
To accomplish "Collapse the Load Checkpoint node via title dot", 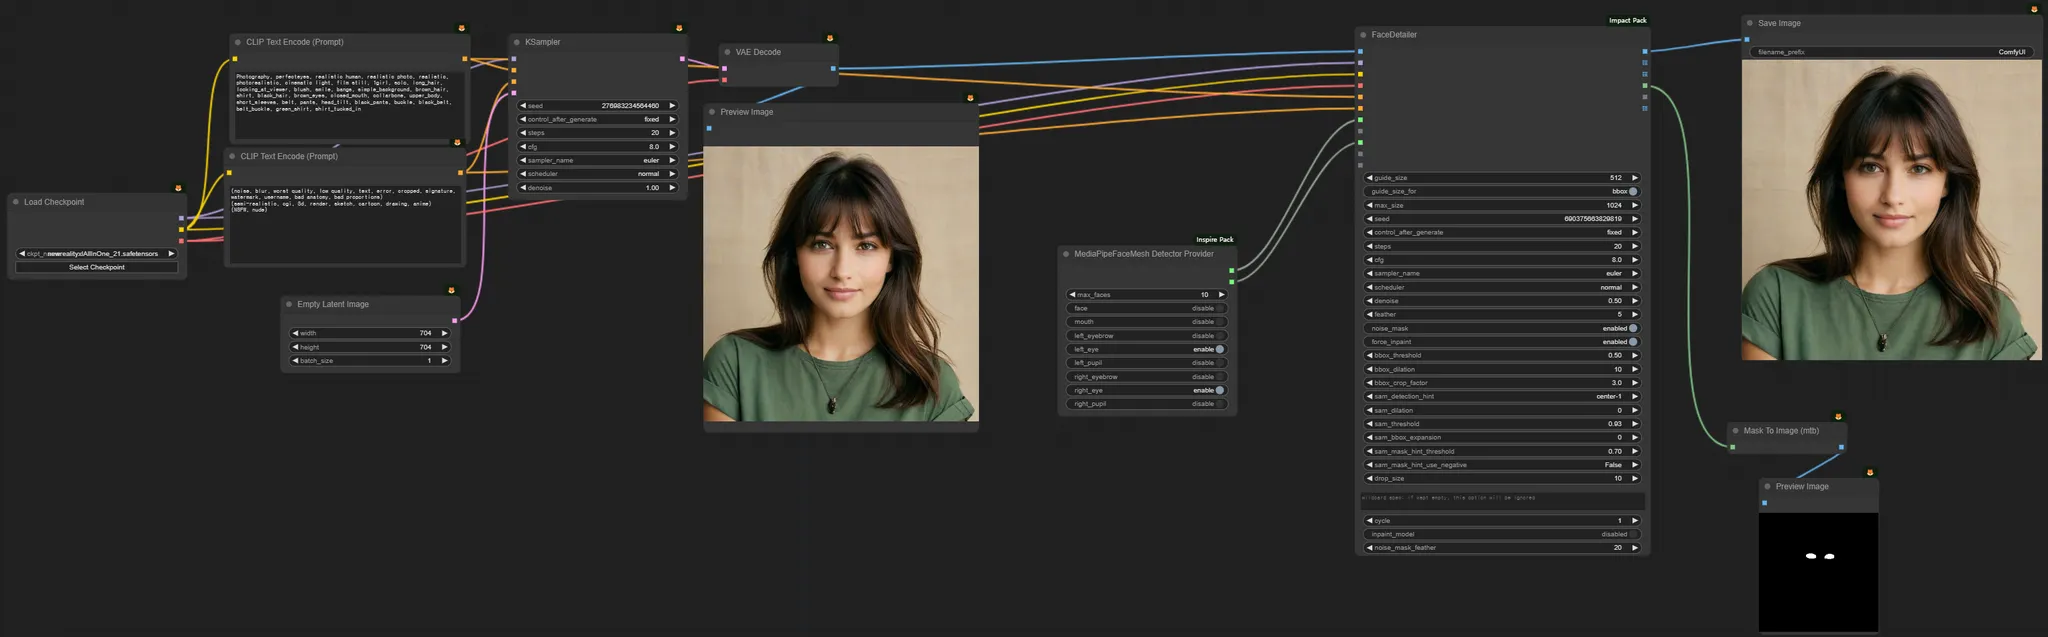I will pyautogui.click(x=16, y=202).
